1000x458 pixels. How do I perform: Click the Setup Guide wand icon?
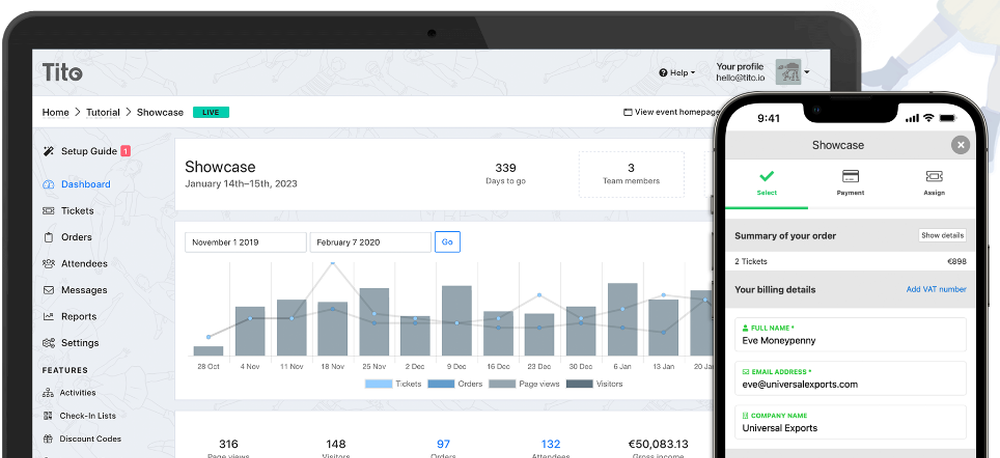pos(48,151)
